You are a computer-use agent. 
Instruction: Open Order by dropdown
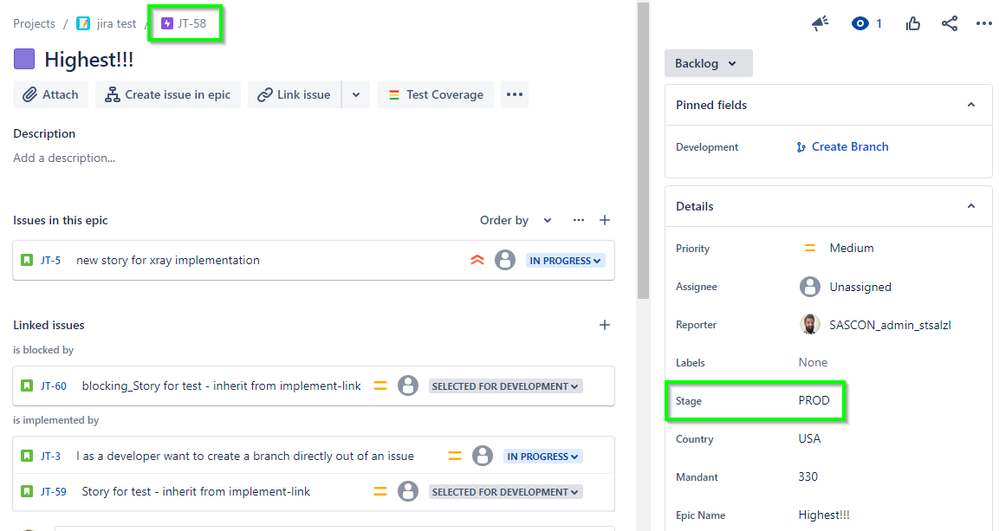[515, 220]
